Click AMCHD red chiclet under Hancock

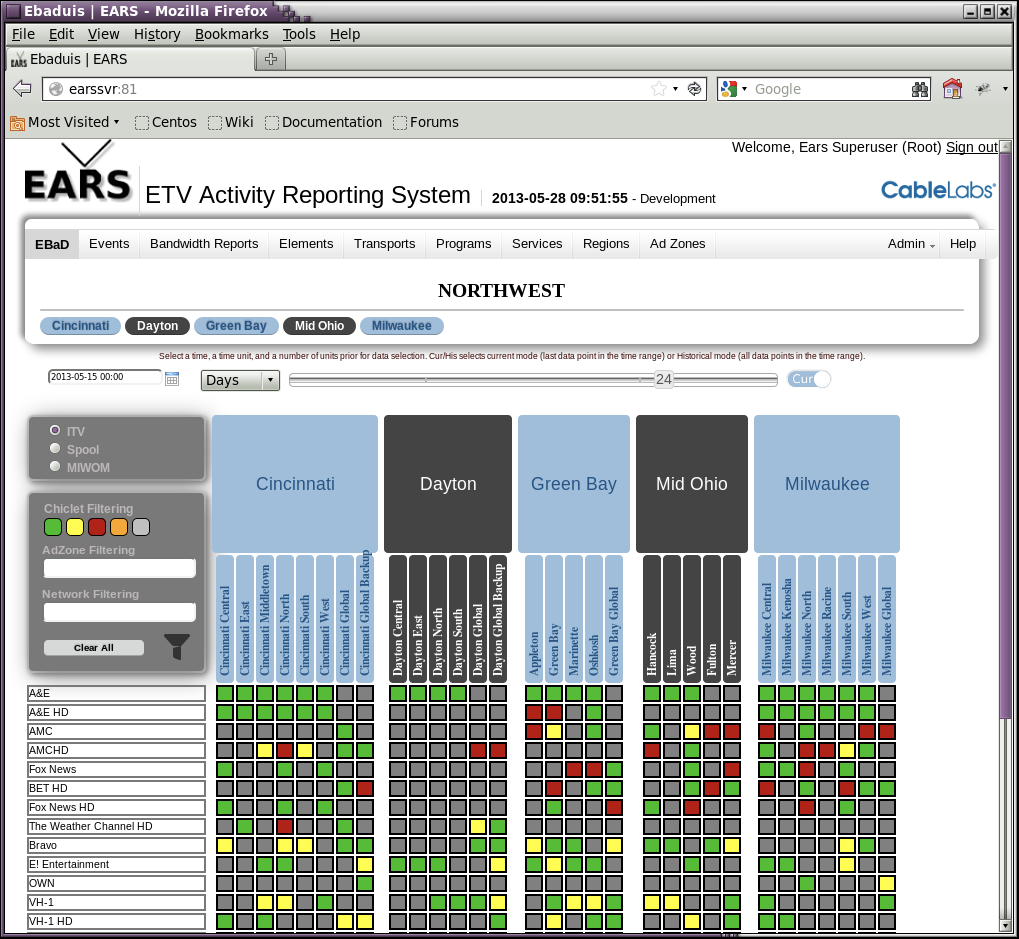[652, 751]
